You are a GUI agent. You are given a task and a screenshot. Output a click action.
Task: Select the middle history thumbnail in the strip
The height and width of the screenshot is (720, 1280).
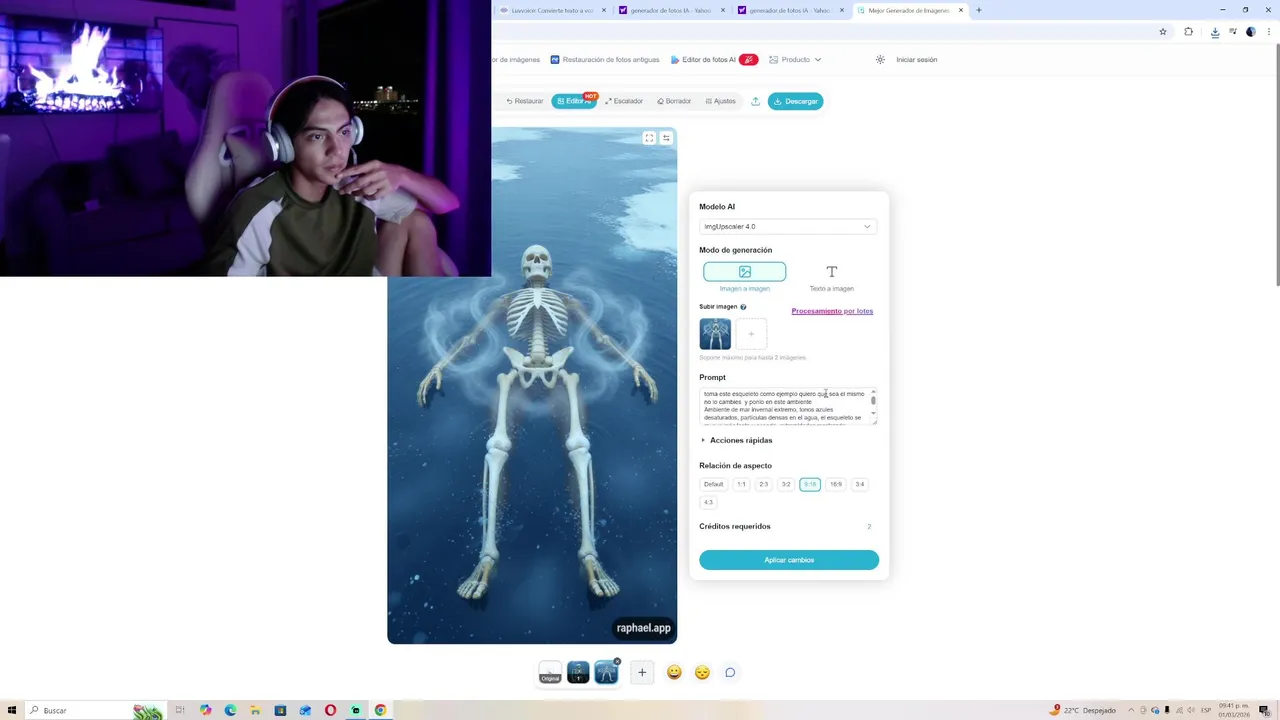(x=578, y=673)
